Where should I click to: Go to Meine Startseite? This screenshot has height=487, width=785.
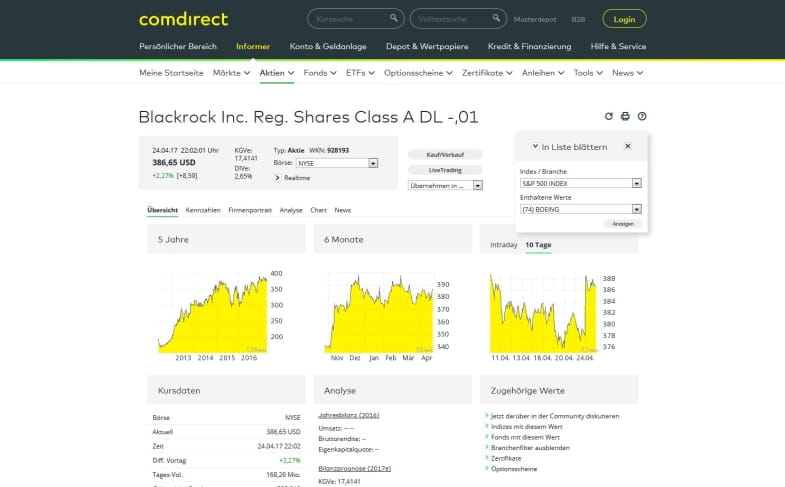click(171, 73)
